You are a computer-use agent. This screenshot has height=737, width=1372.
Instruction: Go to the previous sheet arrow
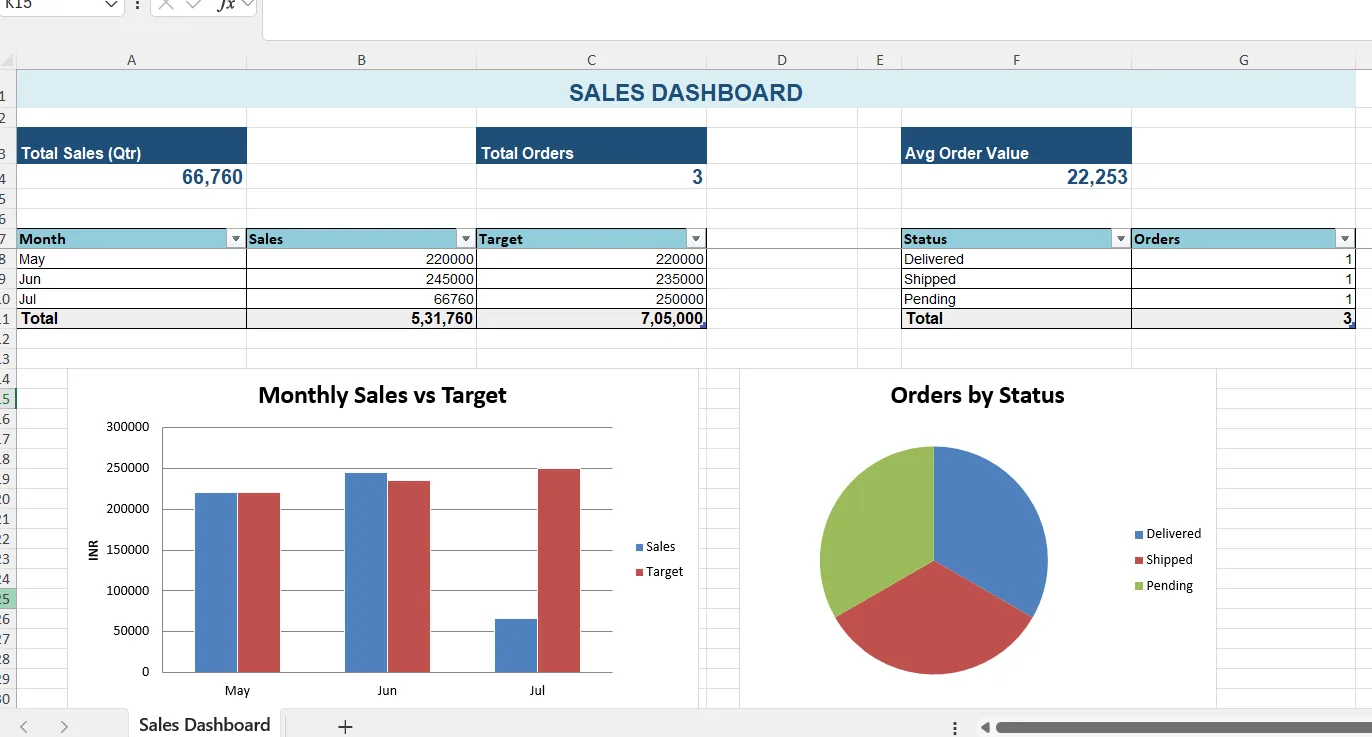point(25,727)
